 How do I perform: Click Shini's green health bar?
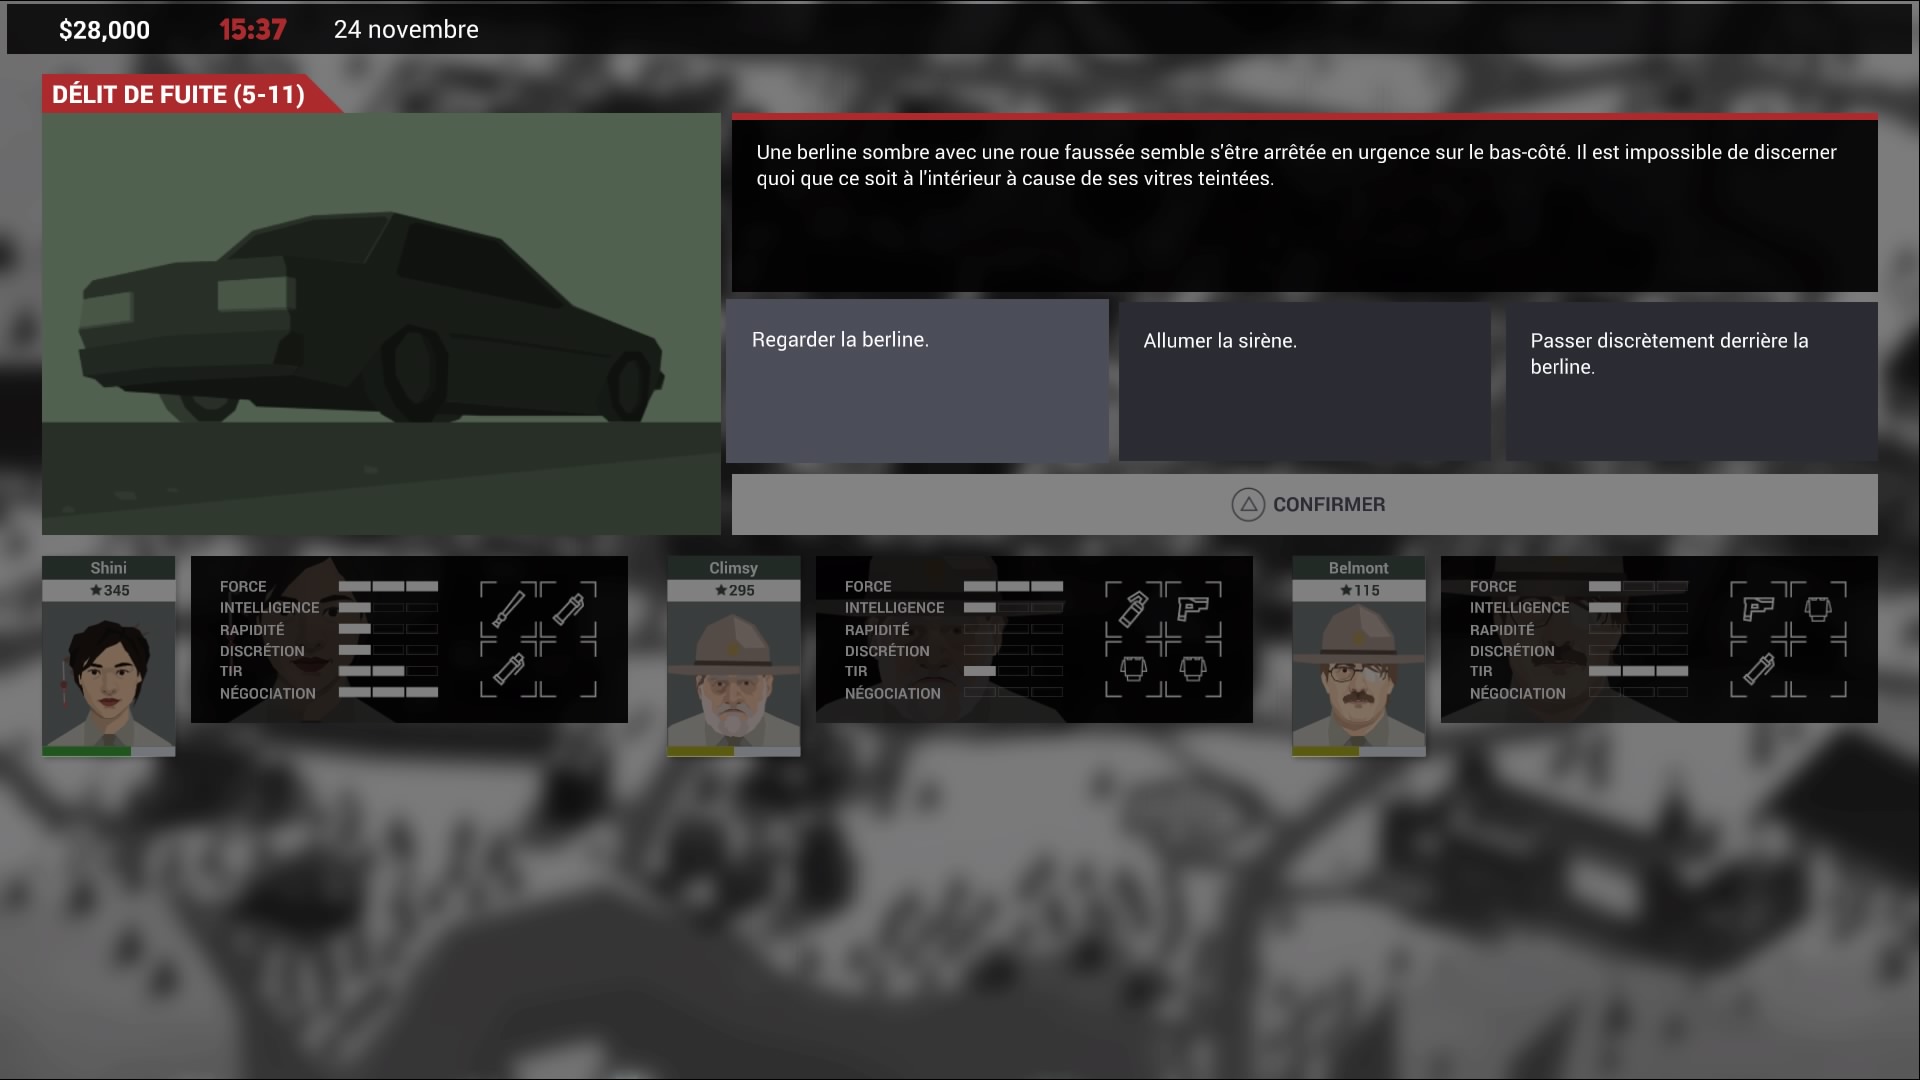pyautogui.click(x=108, y=751)
